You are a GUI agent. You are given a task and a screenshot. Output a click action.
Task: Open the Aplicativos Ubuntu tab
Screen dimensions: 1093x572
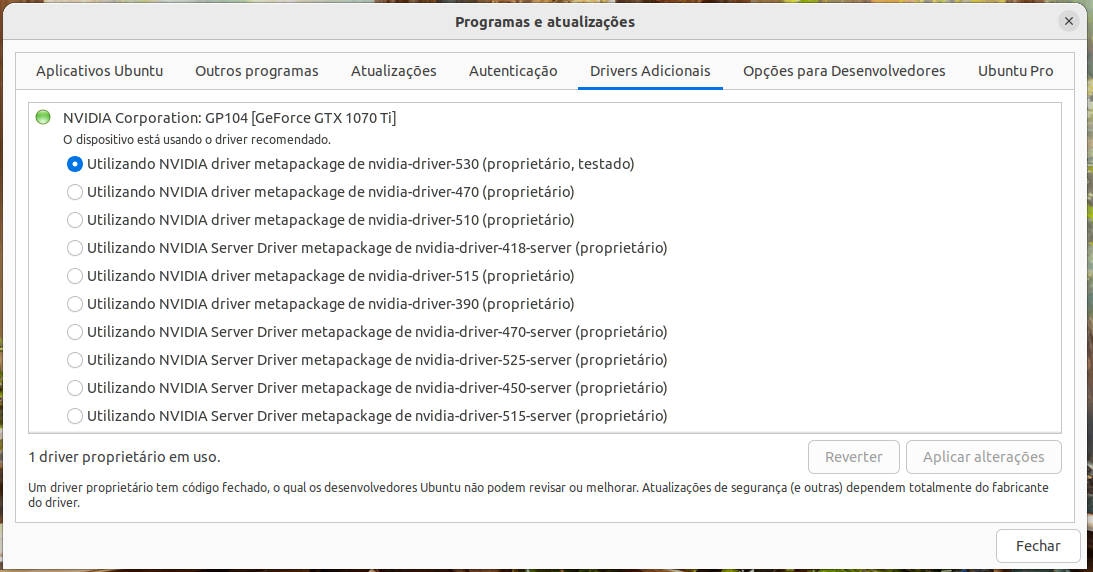point(100,71)
